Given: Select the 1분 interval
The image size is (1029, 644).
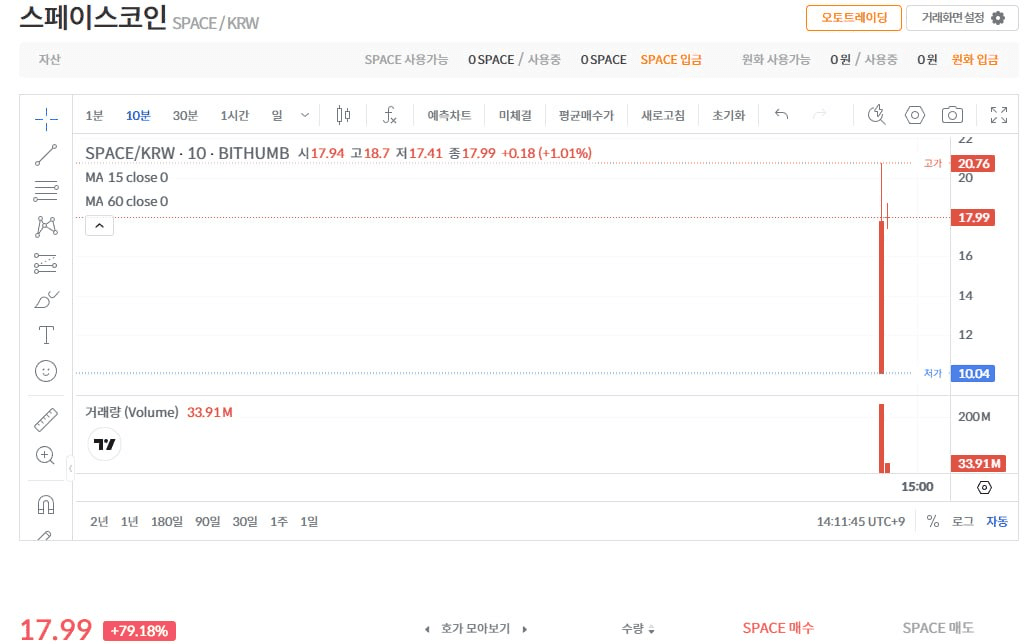Looking at the screenshot, I should point(94,116).
